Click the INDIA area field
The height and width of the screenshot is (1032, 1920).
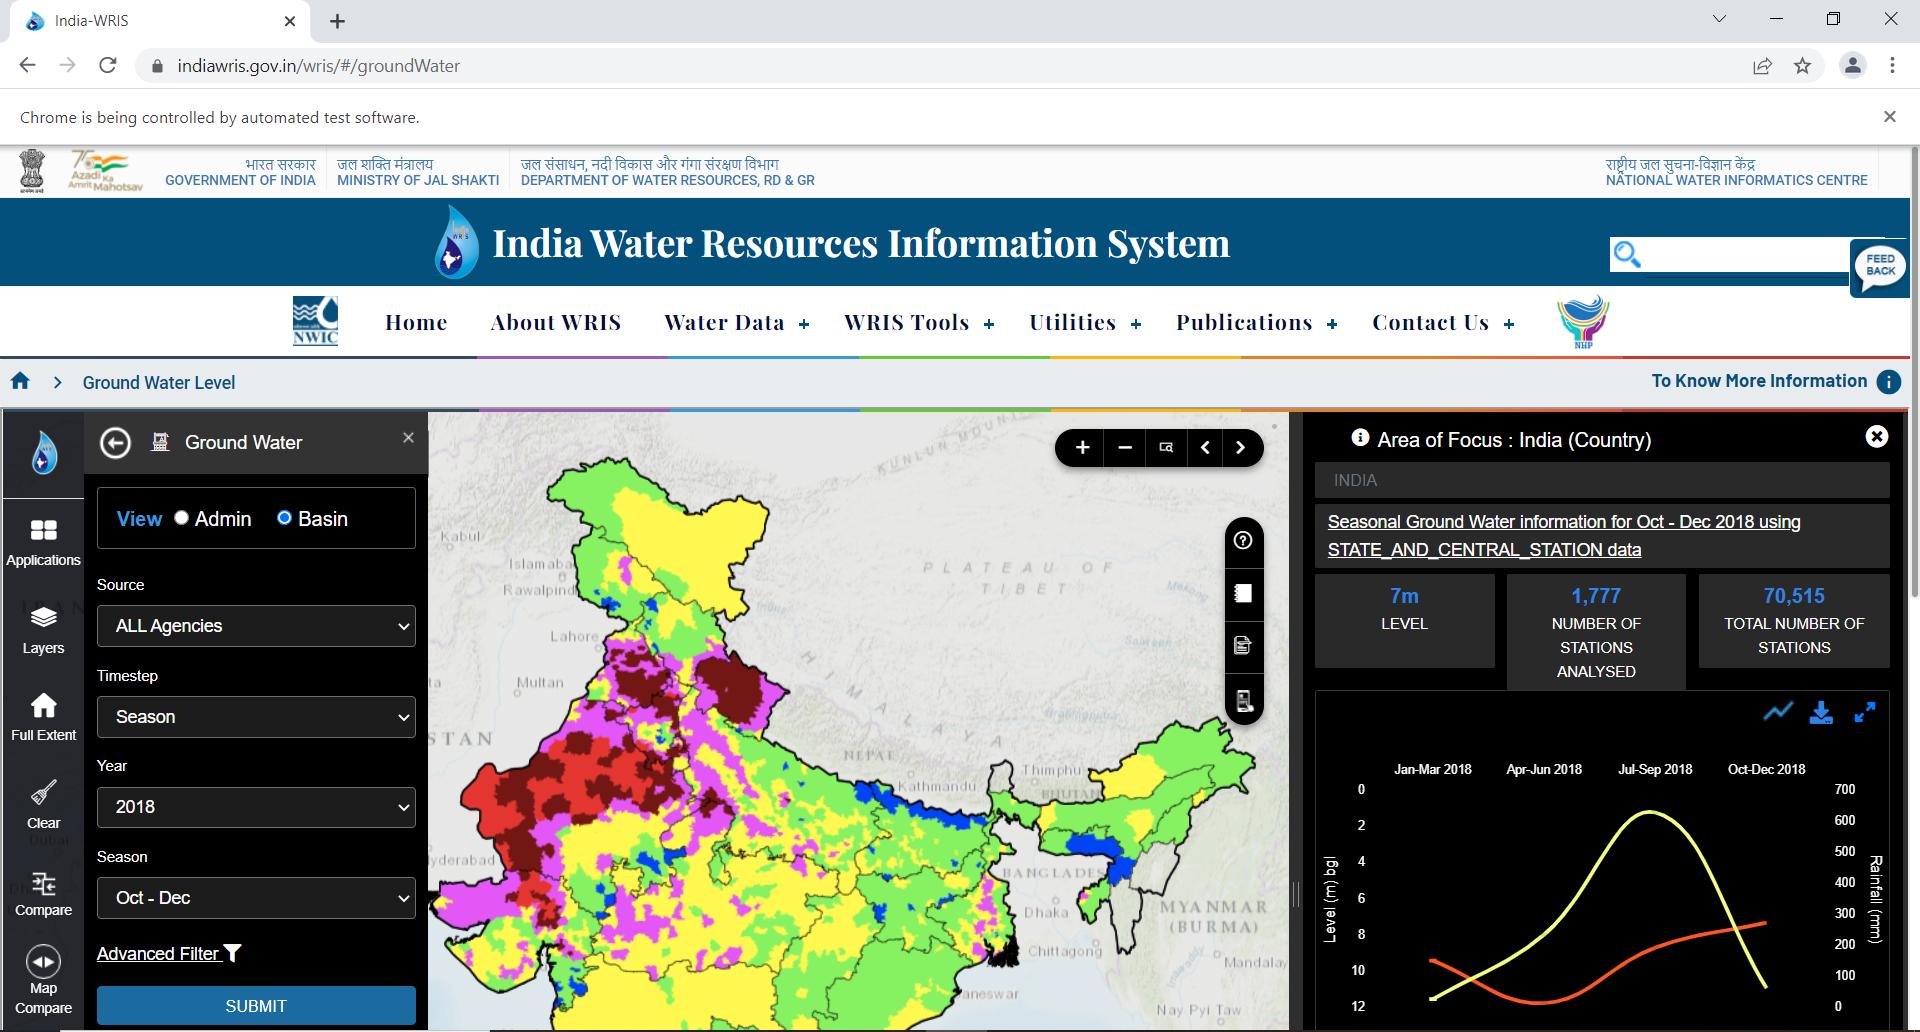[1602, 480]
